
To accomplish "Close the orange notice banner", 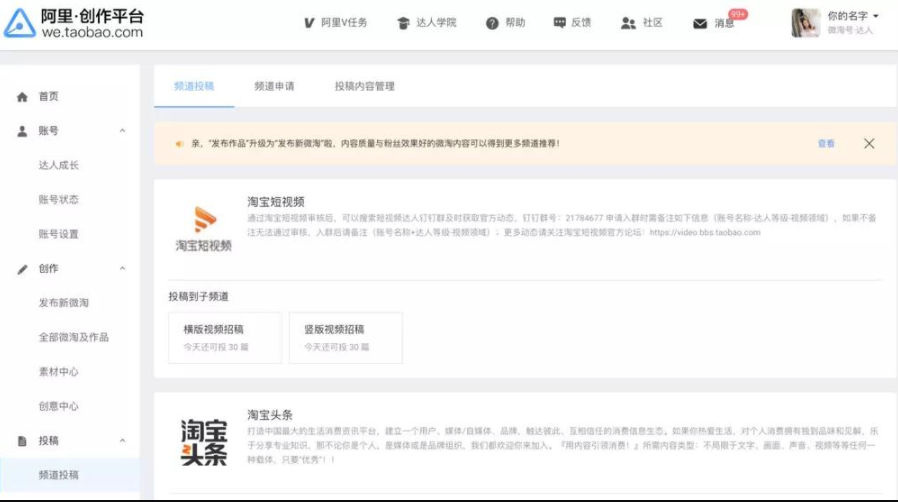I will click(x=869, y=144).
